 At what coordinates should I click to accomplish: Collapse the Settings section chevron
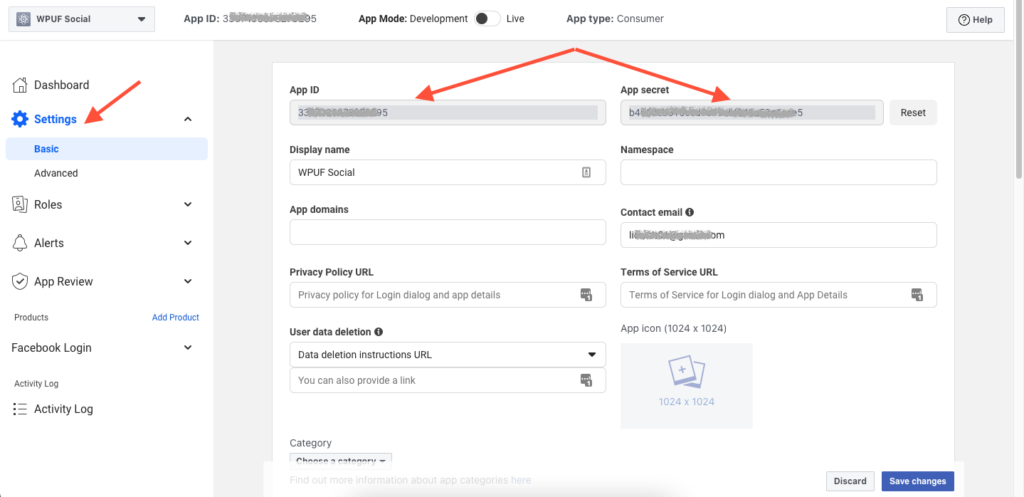tap(188, 119)
